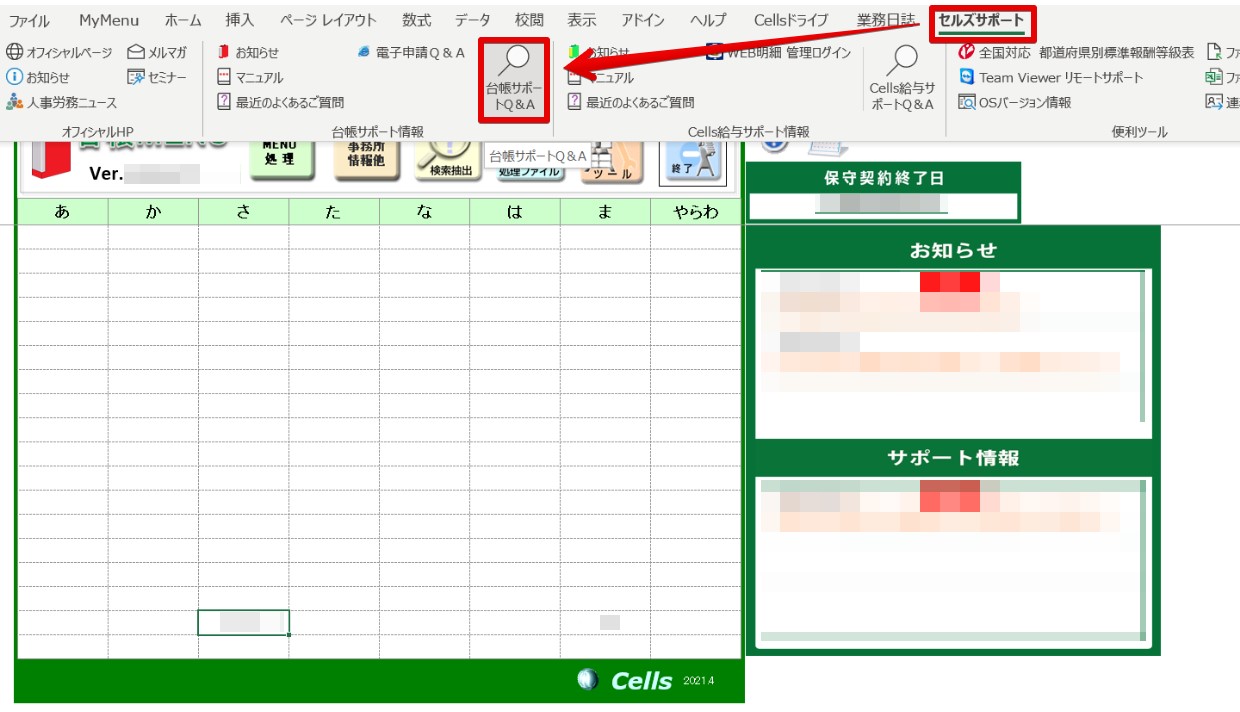Open the セミナー ribbon item

(x=157, y=77)
